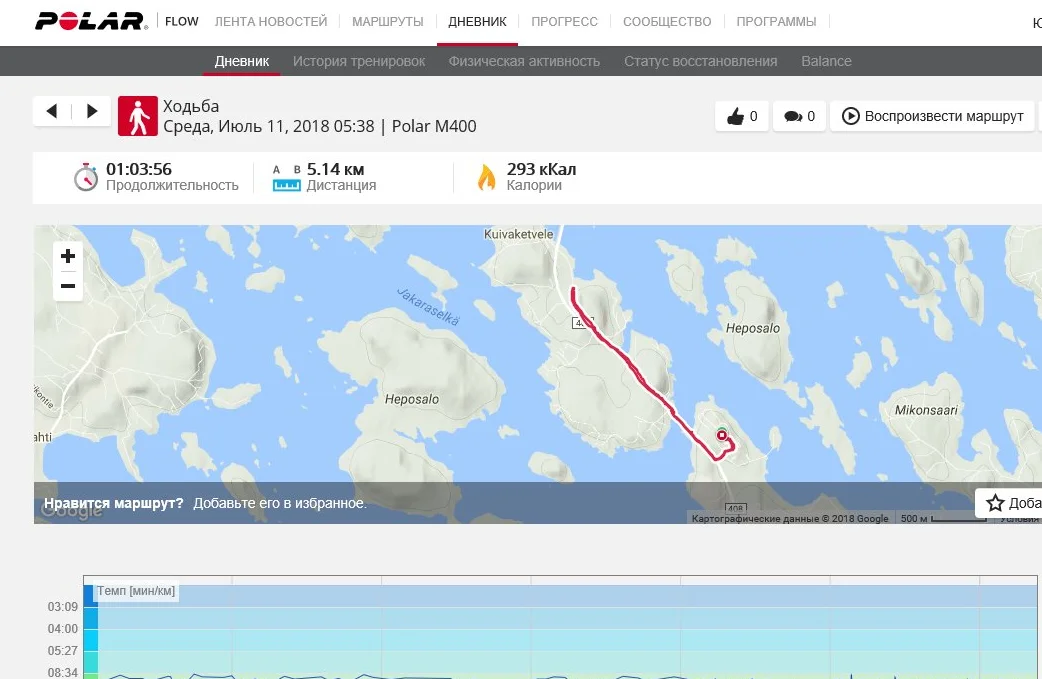Select ДНЕВНИК main menu item
Screen dimensions: 1042x679
477,22
